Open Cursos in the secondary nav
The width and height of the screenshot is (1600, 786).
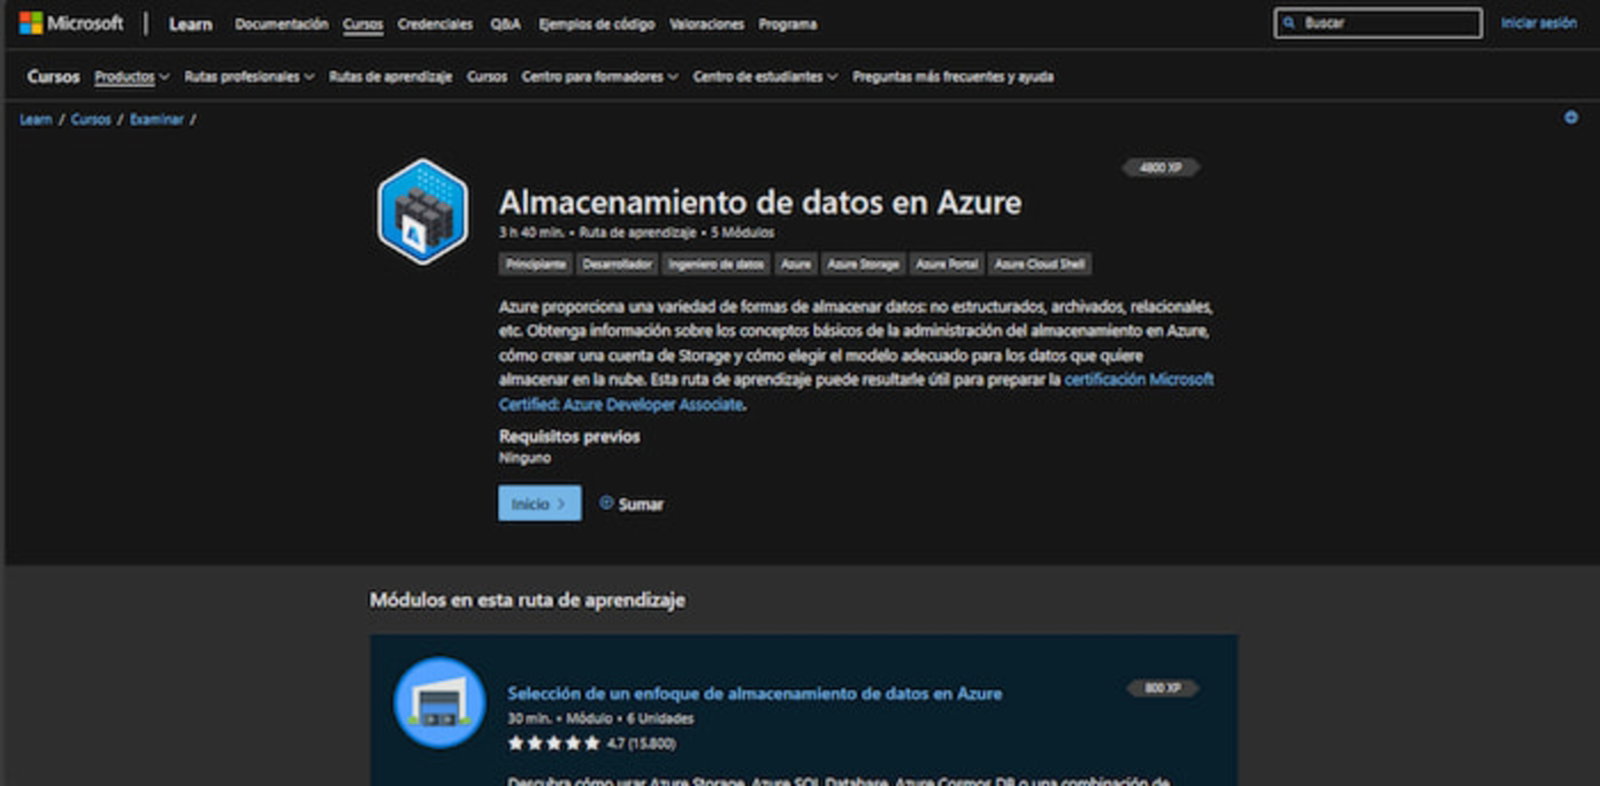[x=487, y=76]
